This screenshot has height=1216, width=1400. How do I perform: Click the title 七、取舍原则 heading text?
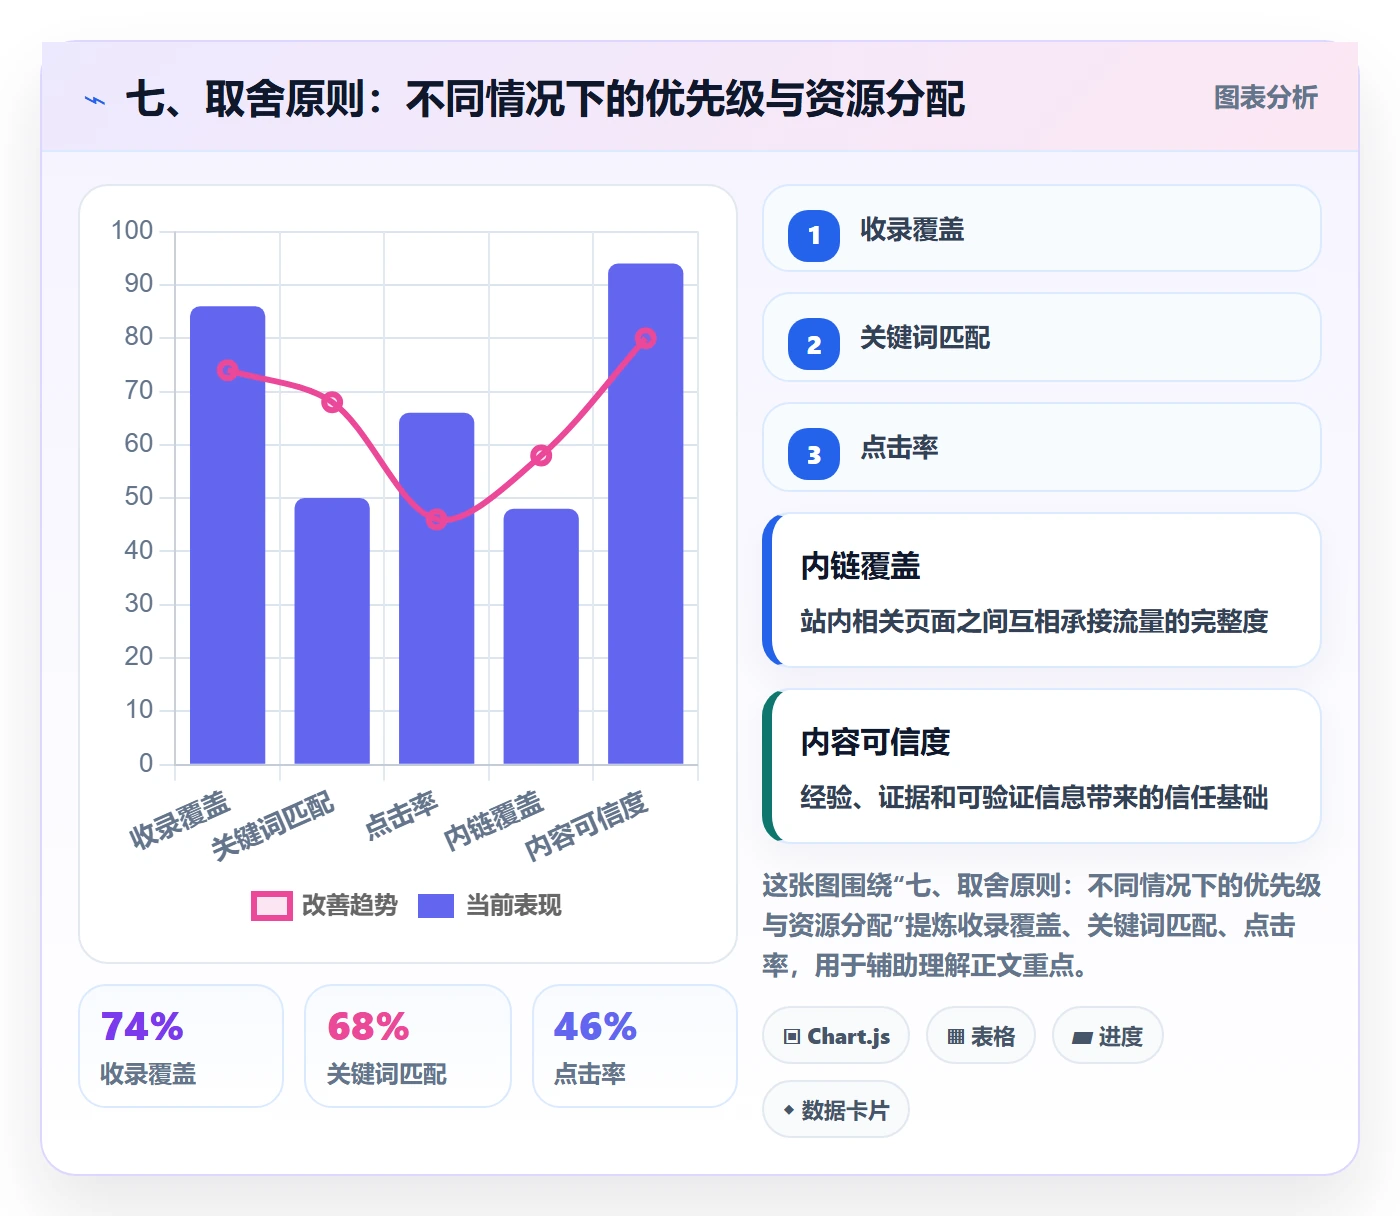[546, 99]
